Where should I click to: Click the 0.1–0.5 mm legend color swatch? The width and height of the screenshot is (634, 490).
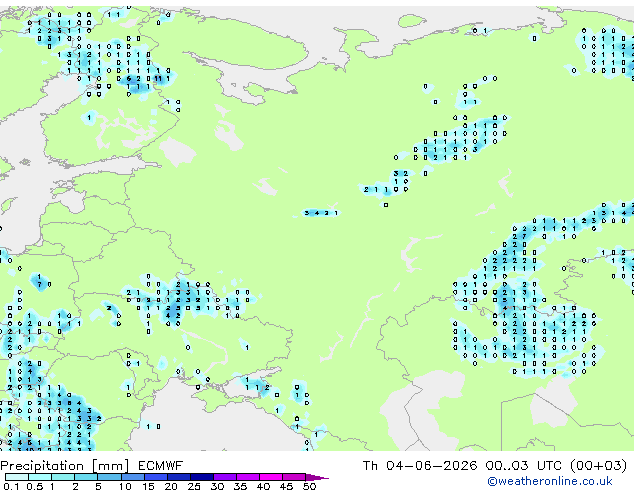click(x=17, y=477)
